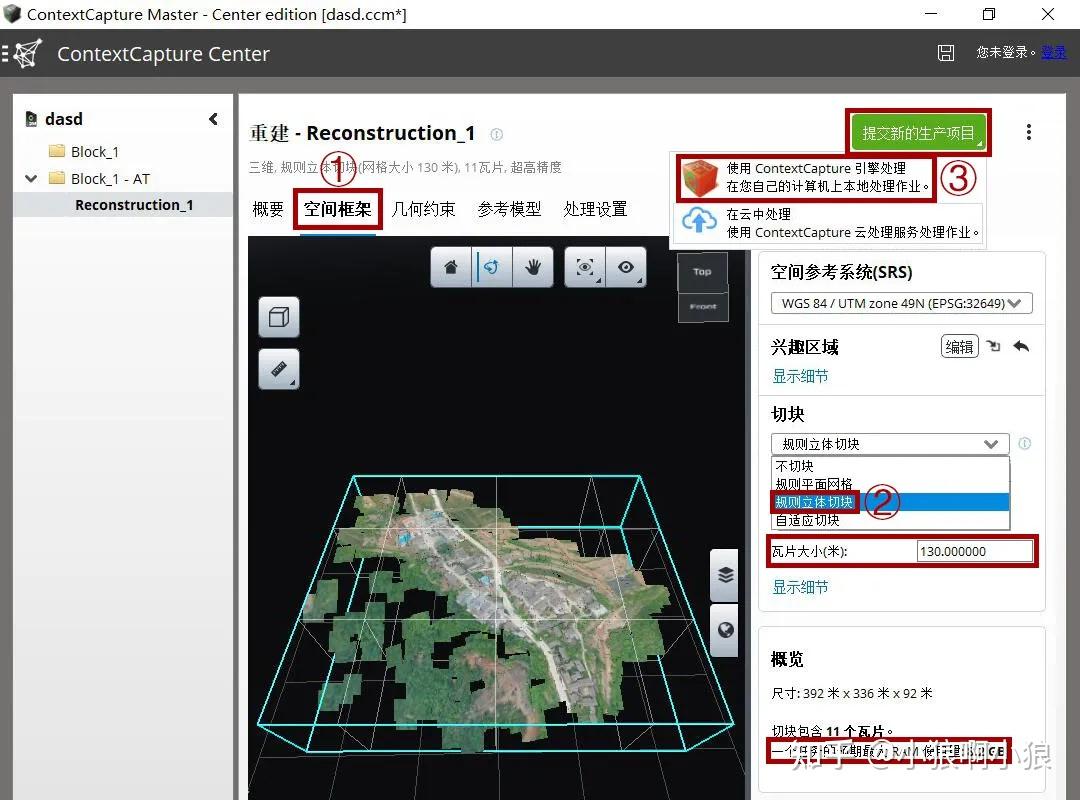Viewport: 1080px width, 800px height.
Task: Switch to Top view
Action: click(701, 270)
